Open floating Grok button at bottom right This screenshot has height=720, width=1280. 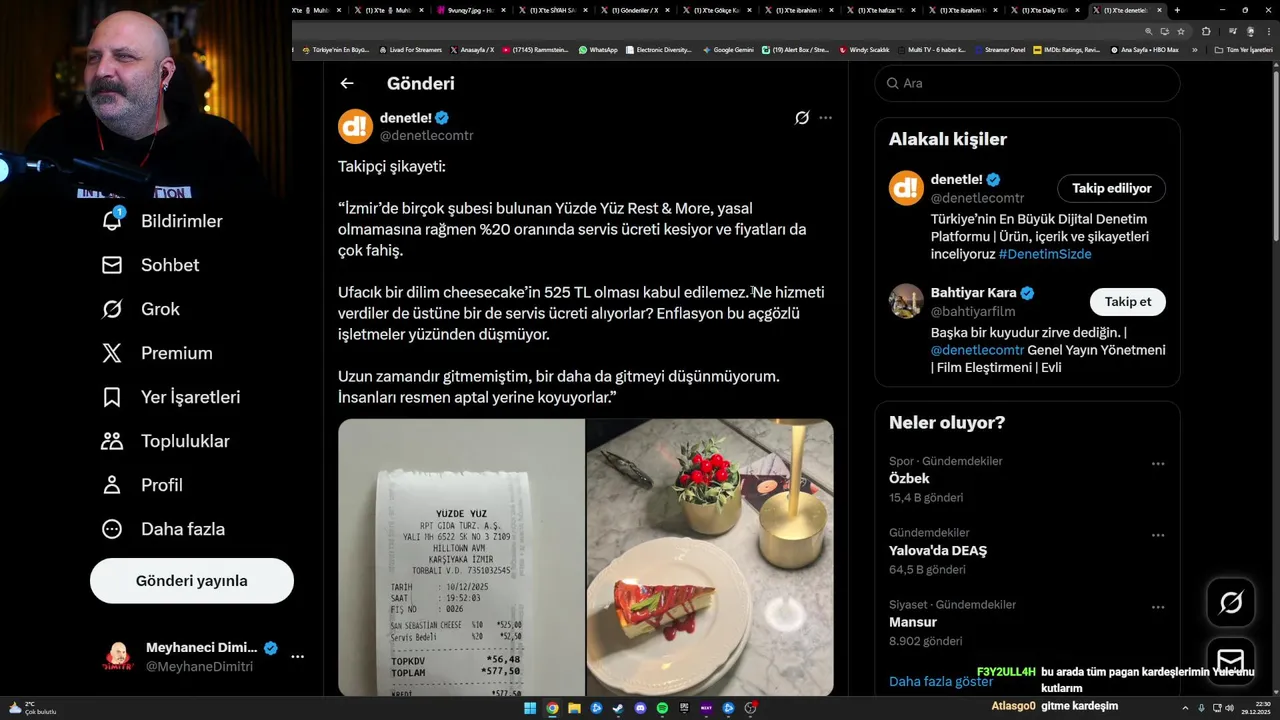[x=1230, y=602]
